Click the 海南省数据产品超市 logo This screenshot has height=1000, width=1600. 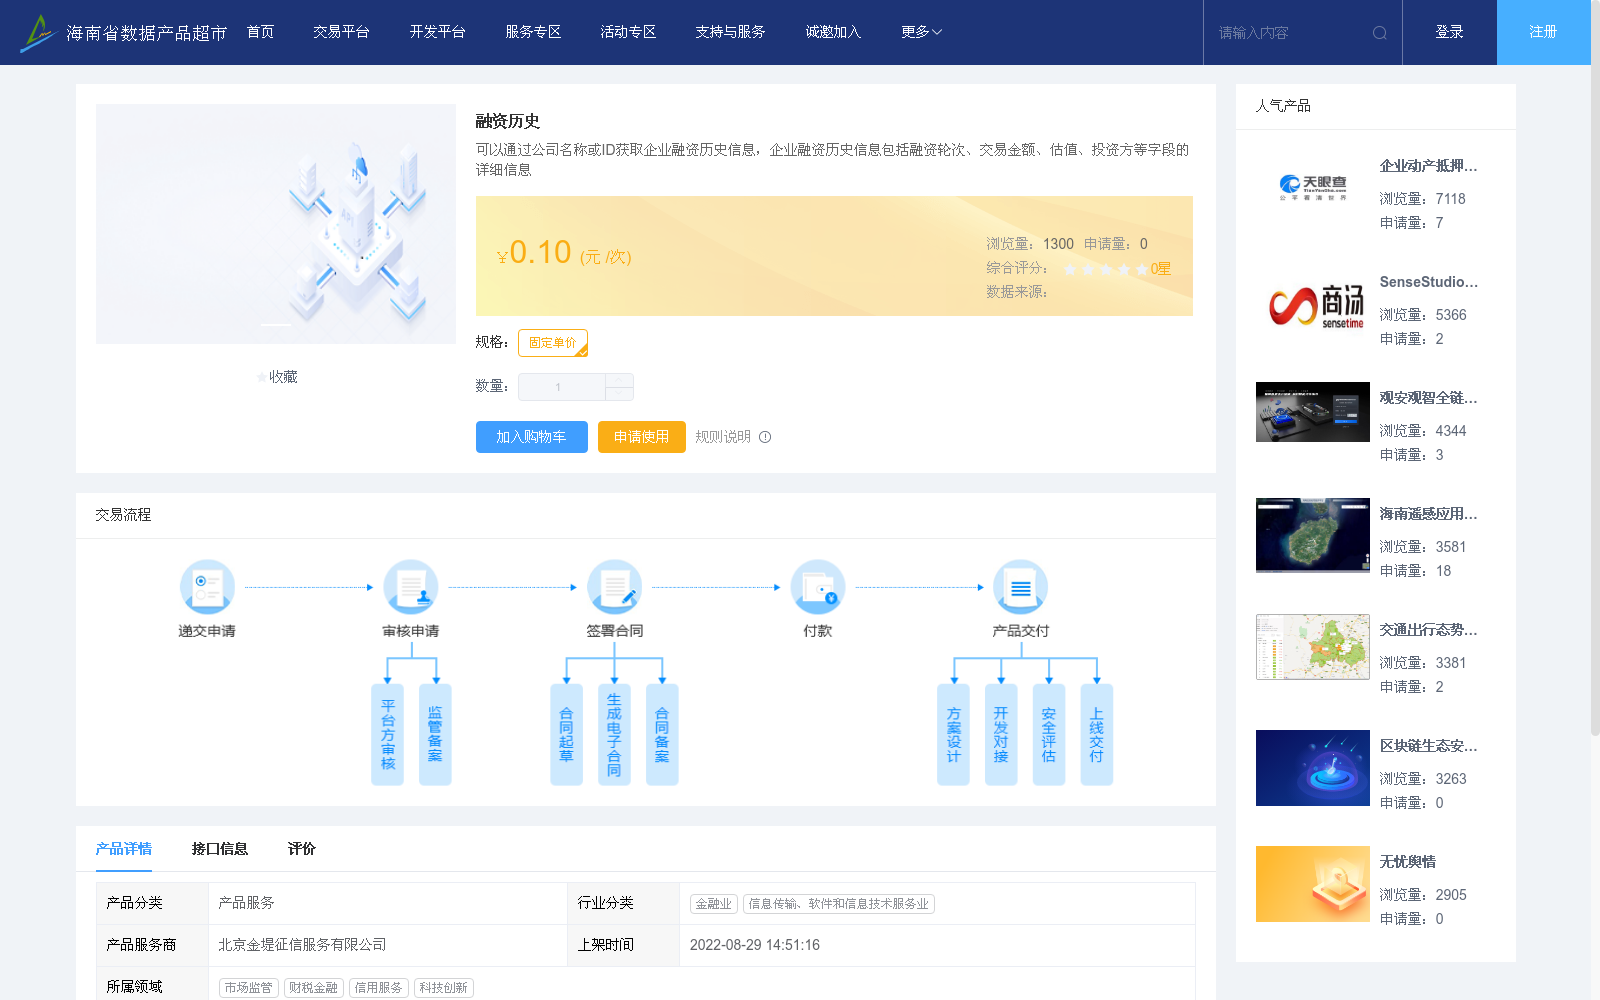point(124,32)
